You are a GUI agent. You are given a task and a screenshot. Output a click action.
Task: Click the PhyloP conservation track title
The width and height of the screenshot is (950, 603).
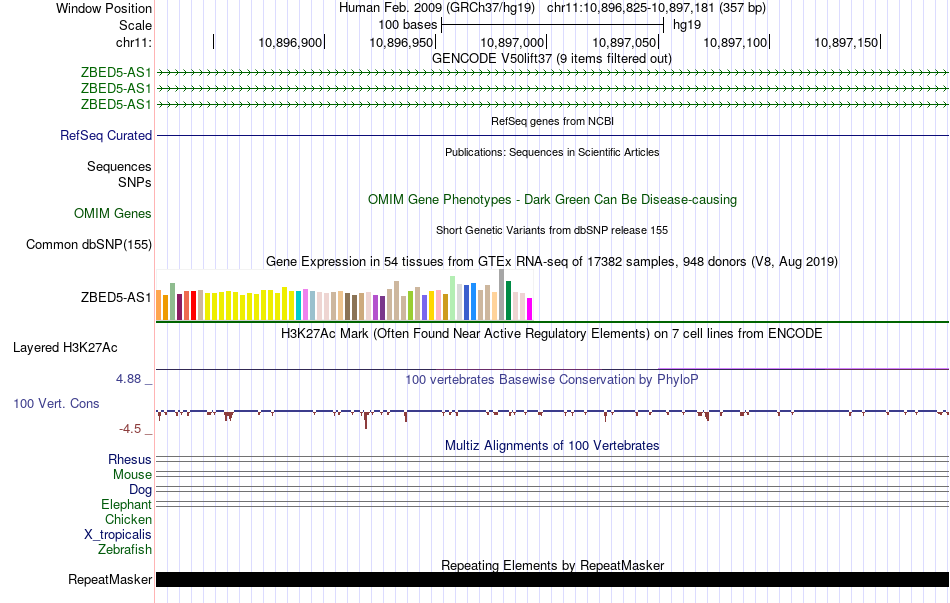coord(551,379)
